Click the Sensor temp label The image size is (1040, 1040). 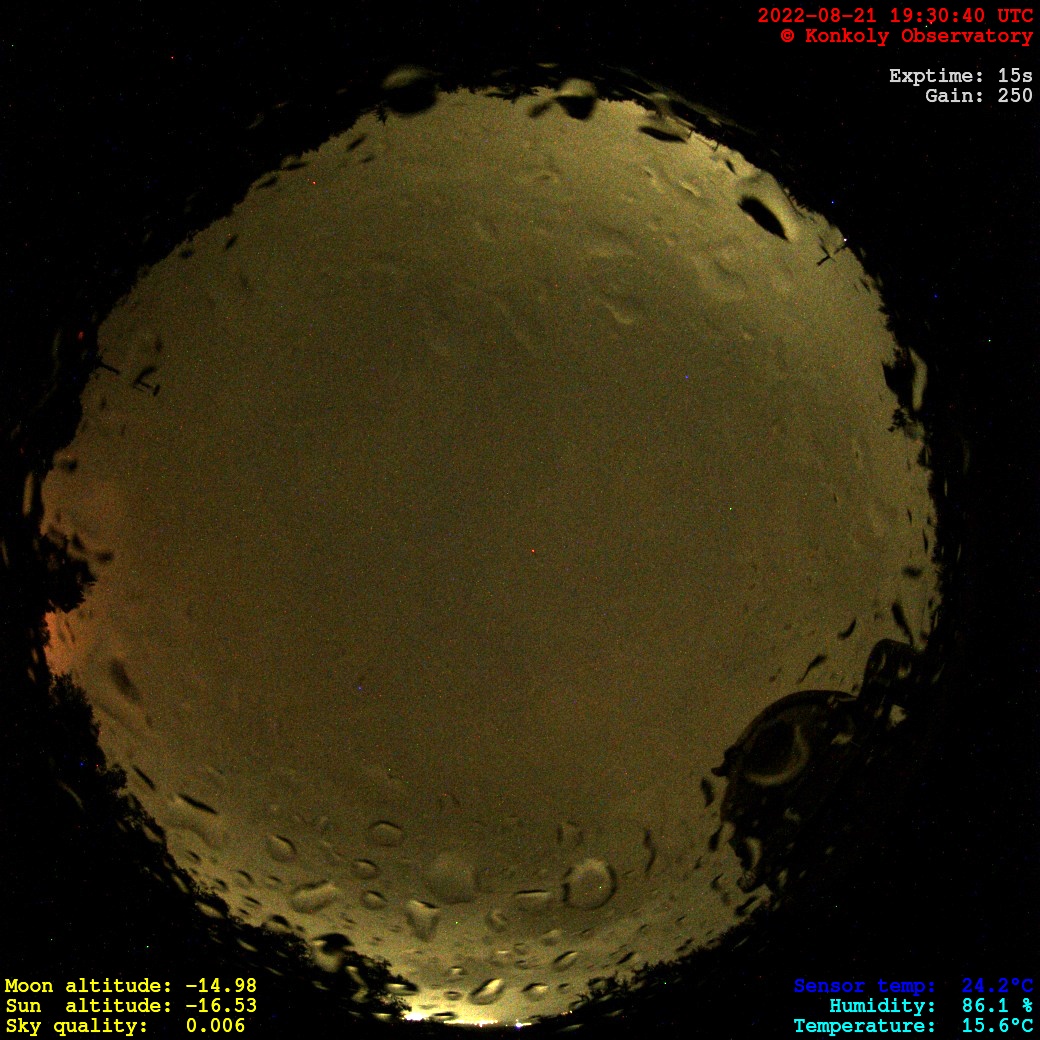tap(864, 986)
